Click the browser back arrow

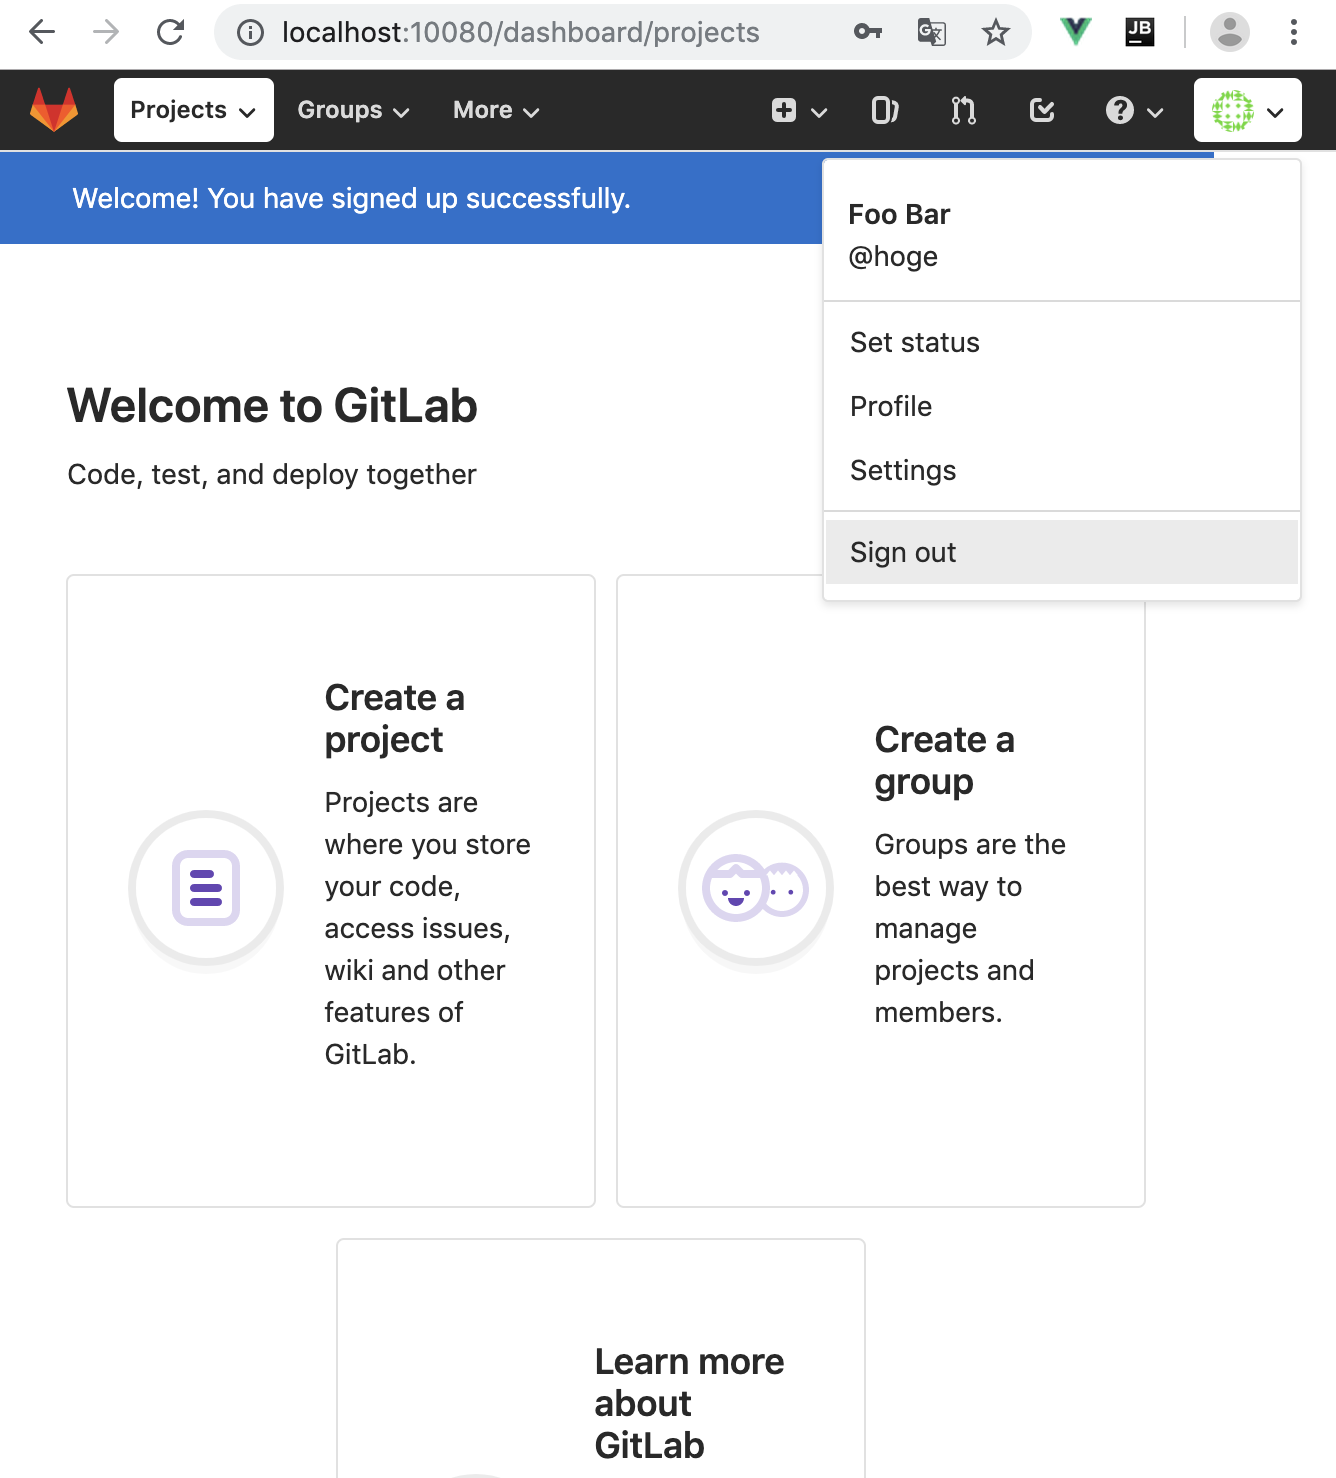pos(42,32)
